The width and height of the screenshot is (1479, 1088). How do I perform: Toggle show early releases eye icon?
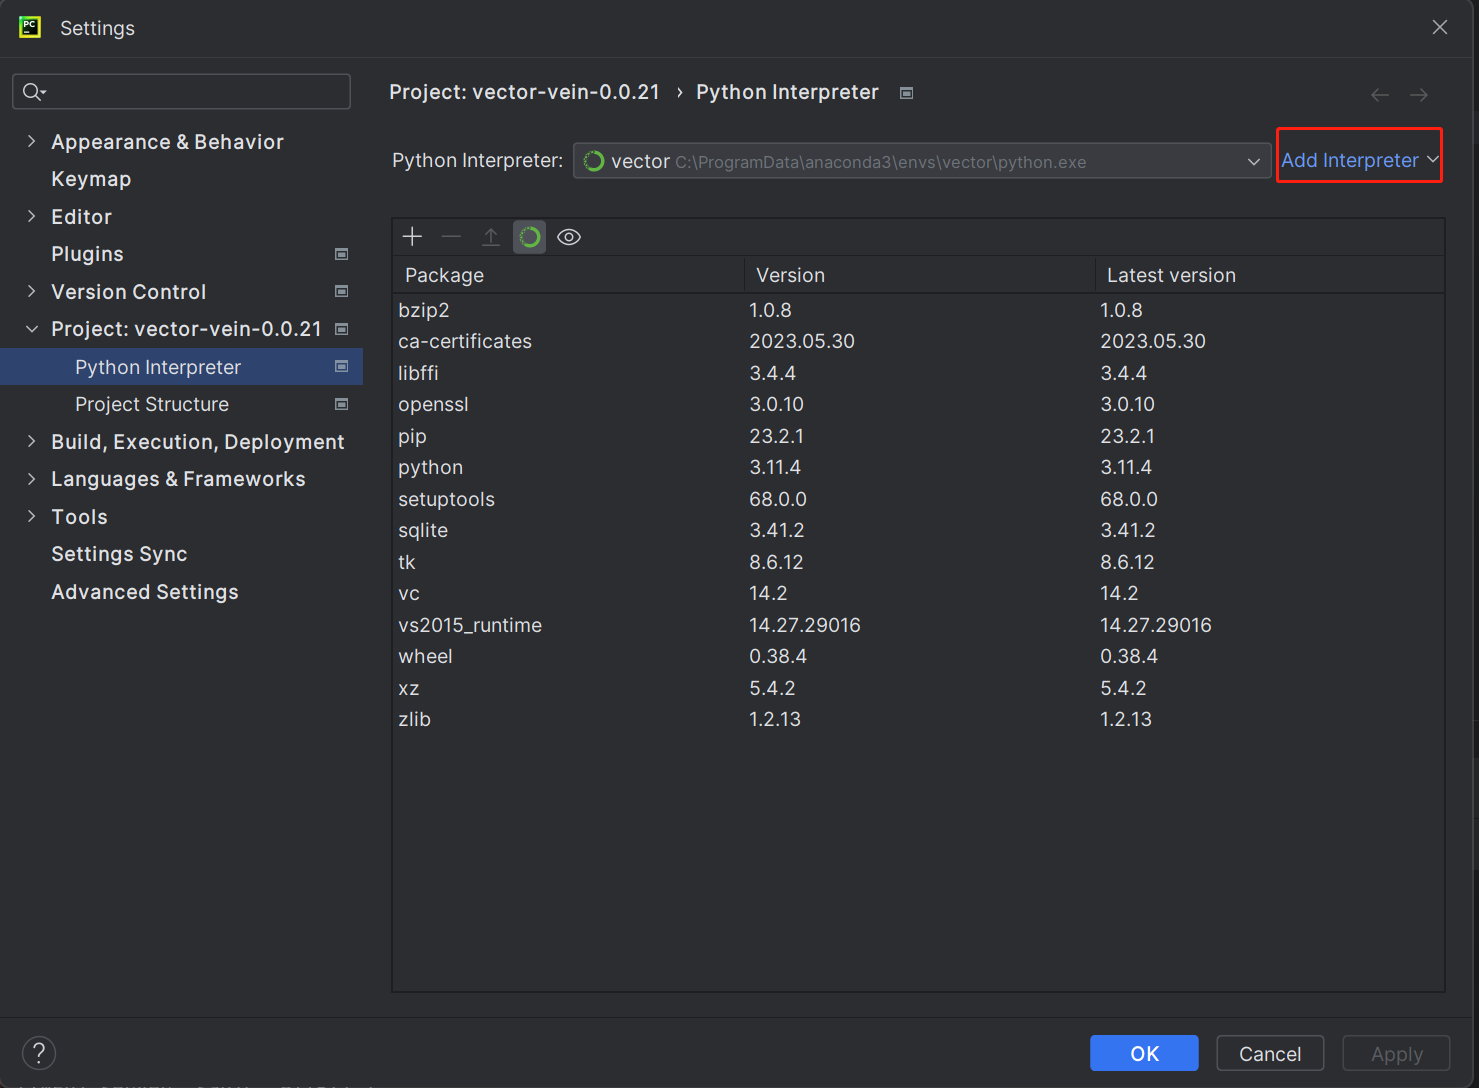click(569, 237)
